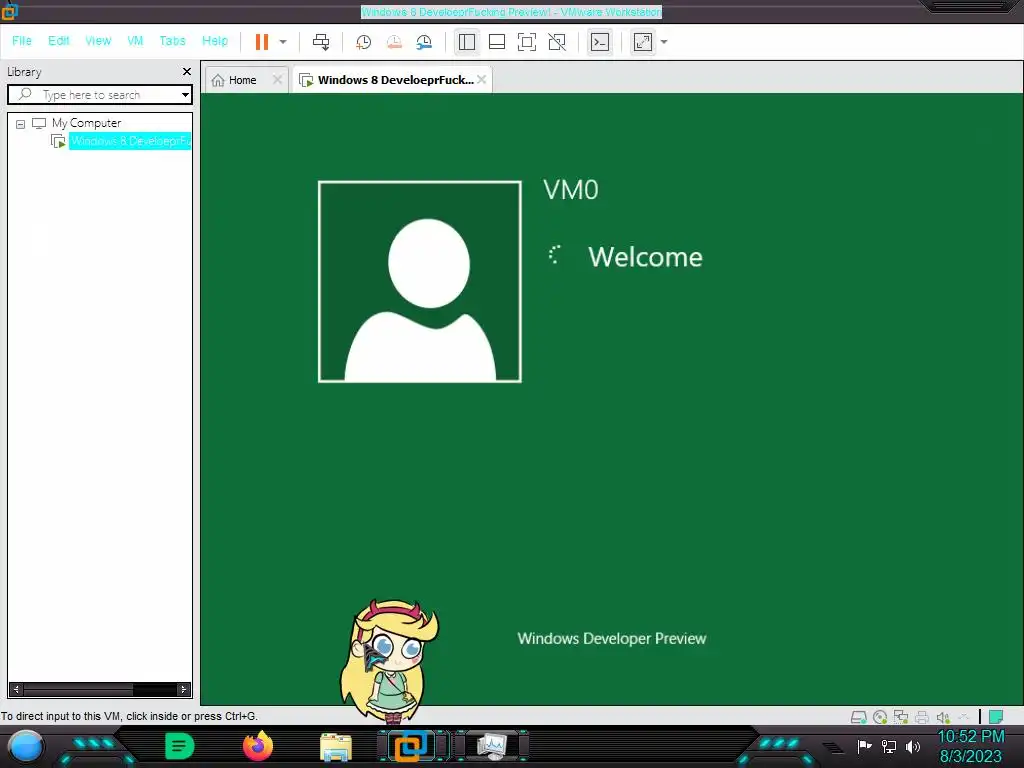Toggle the thumbnail bar view
The height and width of the screenshot is (768, 1024).
pos(497,42)
